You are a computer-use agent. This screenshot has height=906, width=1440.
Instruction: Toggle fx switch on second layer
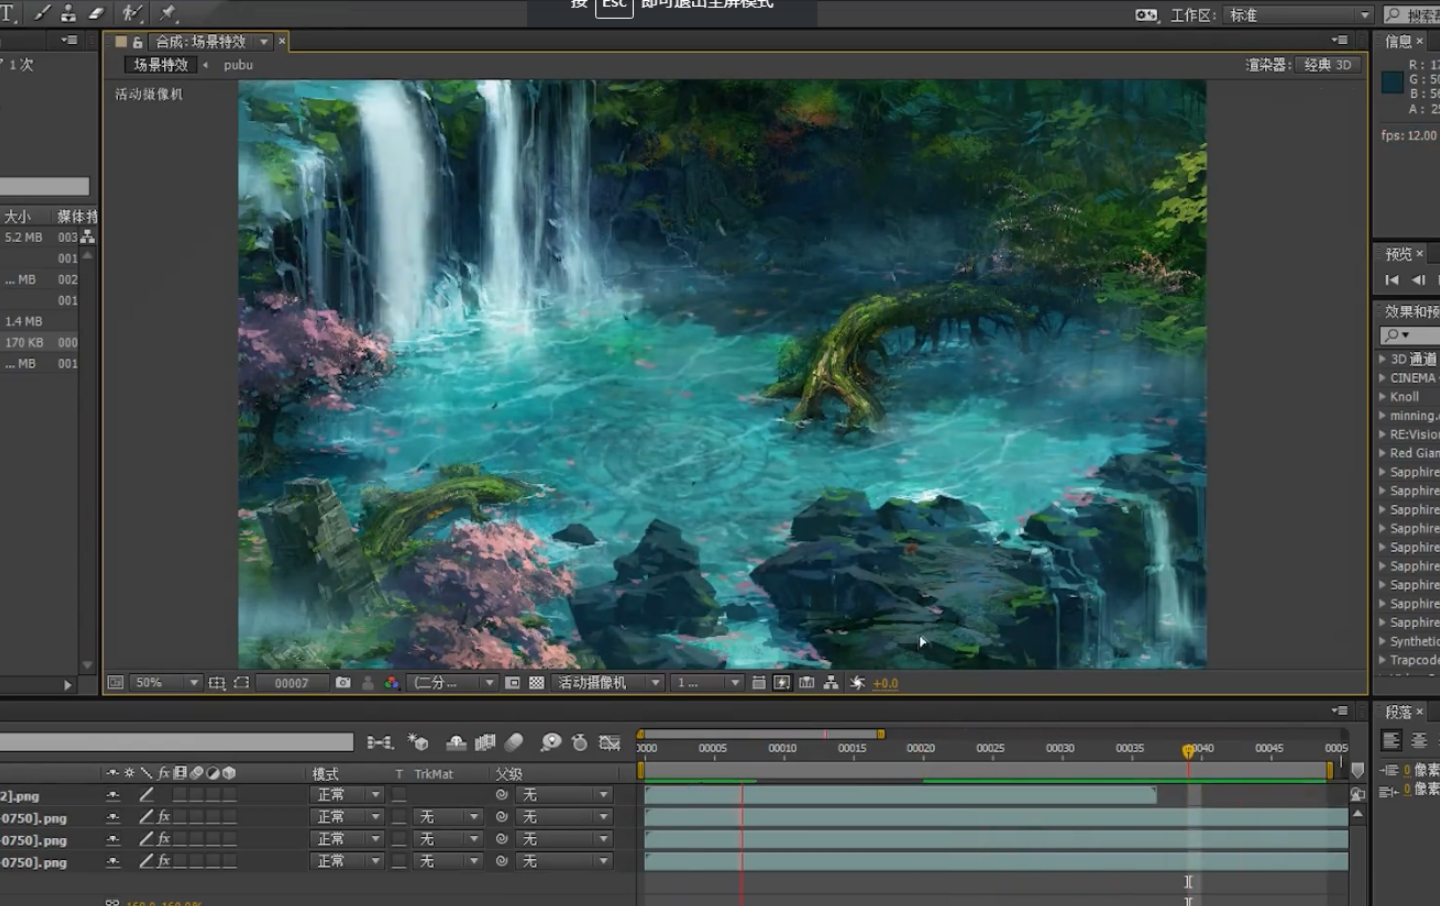coord(164,817)
